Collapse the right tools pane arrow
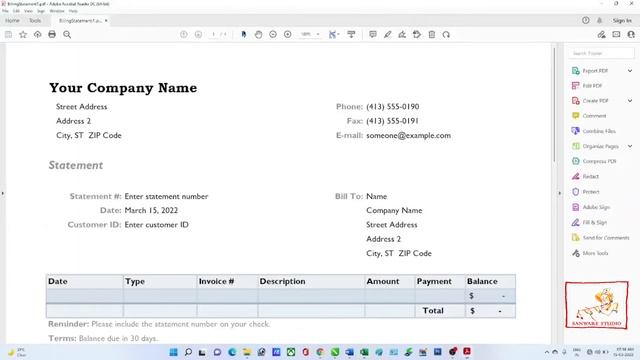 coord(560,193)
